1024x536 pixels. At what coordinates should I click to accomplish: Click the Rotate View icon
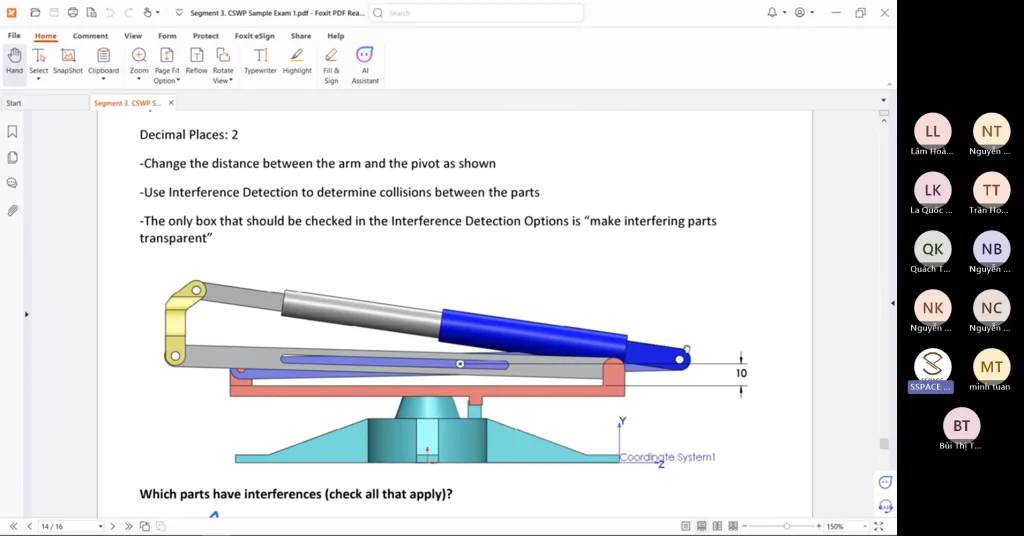click(223, 56)
